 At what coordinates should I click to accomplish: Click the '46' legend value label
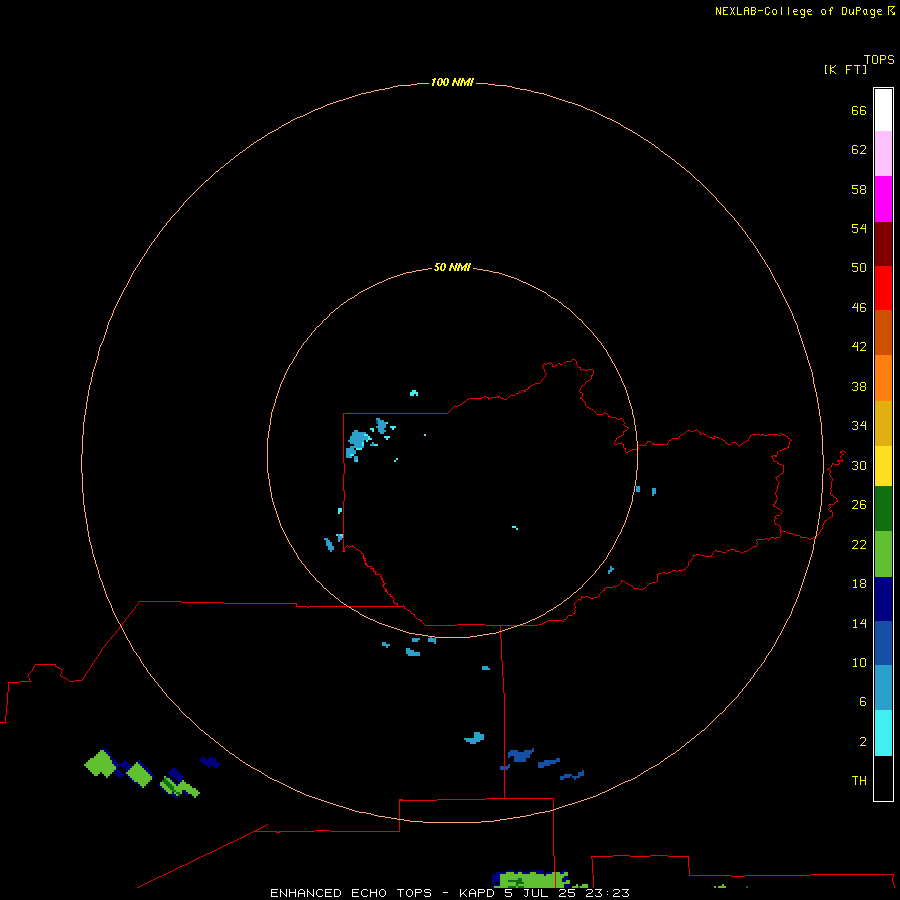pyautogui.click(x=859, y=308)
